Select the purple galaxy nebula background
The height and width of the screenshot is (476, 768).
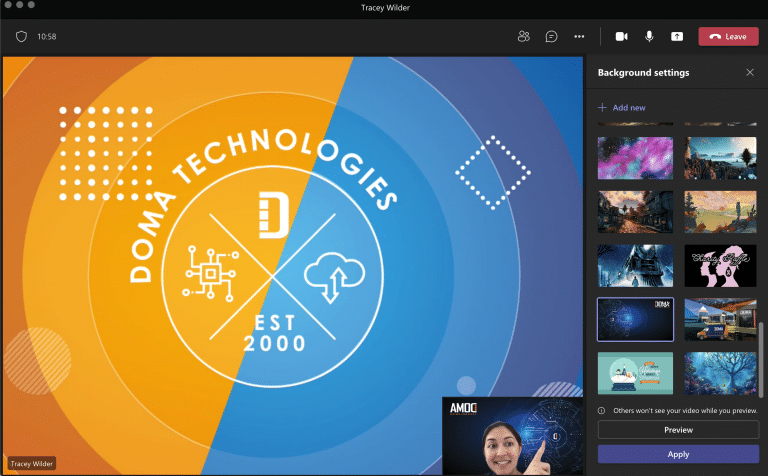tap(635, 158)
